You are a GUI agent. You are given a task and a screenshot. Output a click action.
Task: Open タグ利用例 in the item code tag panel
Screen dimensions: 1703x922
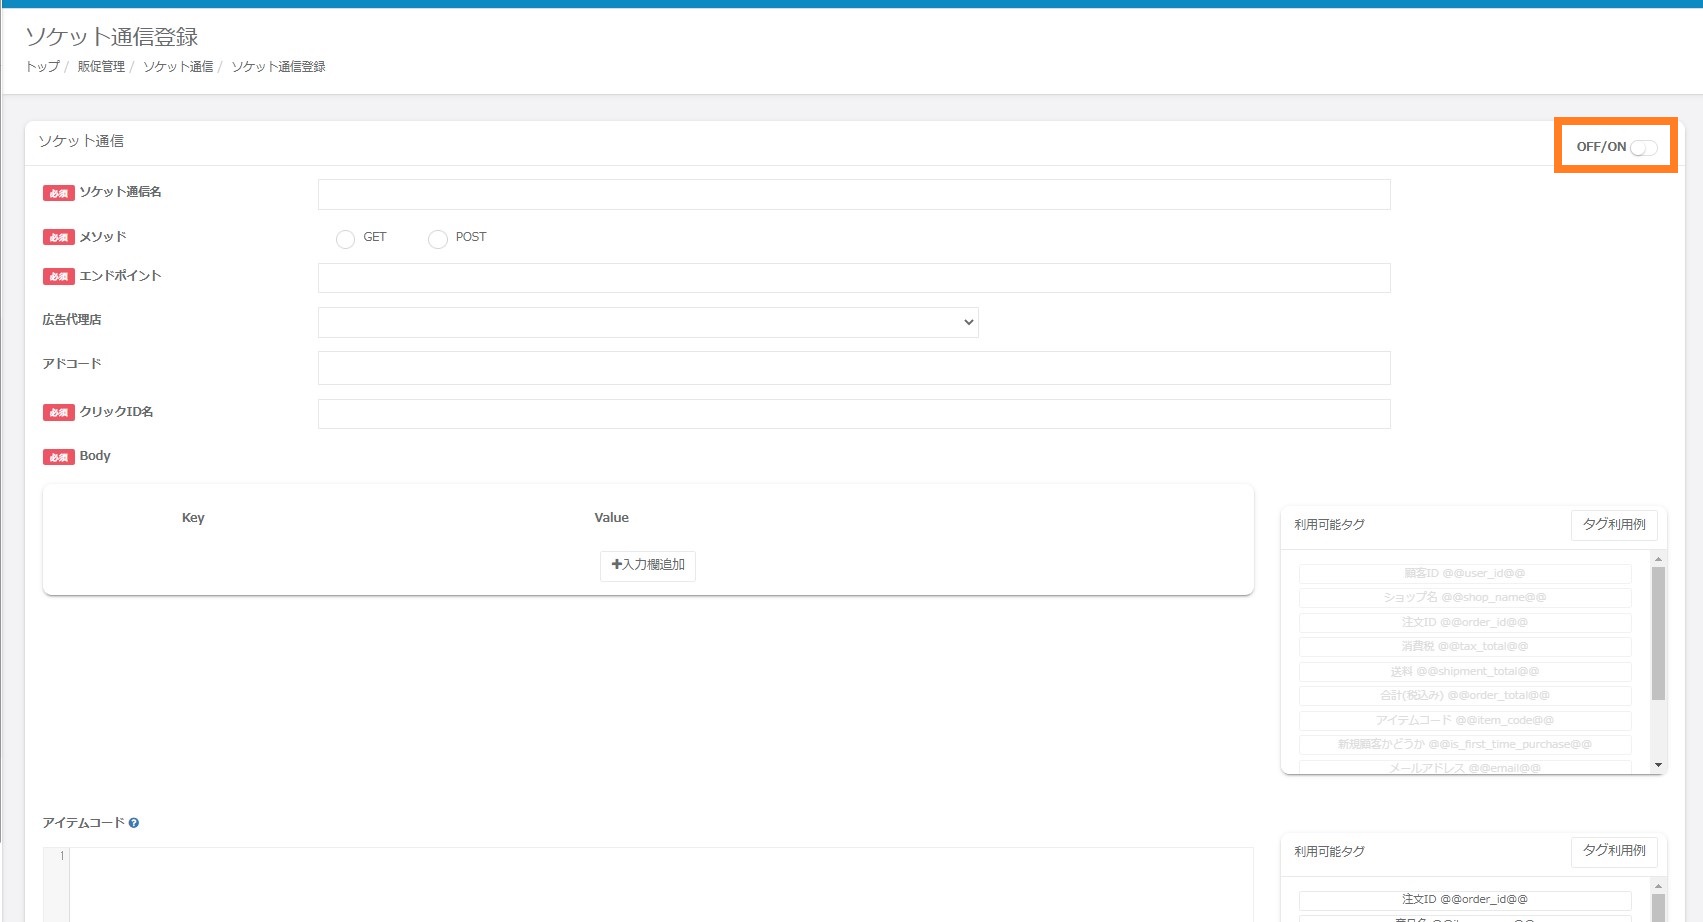tap(1614, 851)
